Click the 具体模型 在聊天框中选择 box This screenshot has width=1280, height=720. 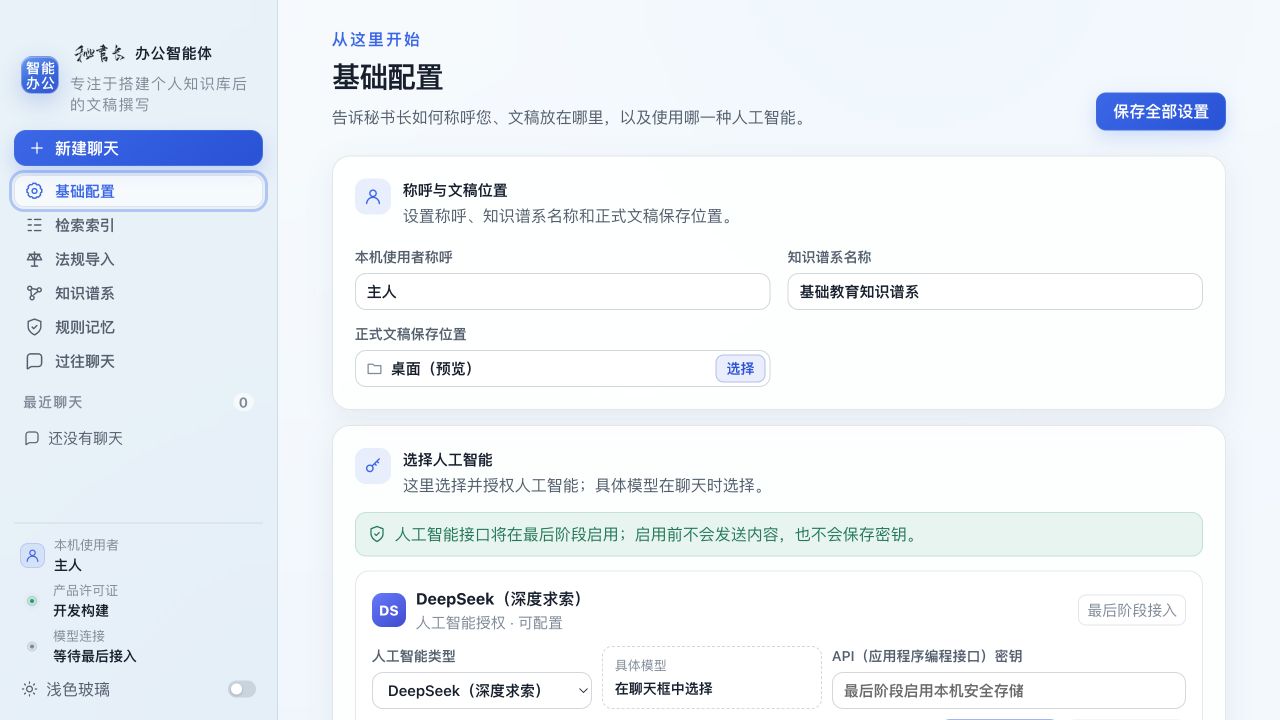(x=712, y=678)
